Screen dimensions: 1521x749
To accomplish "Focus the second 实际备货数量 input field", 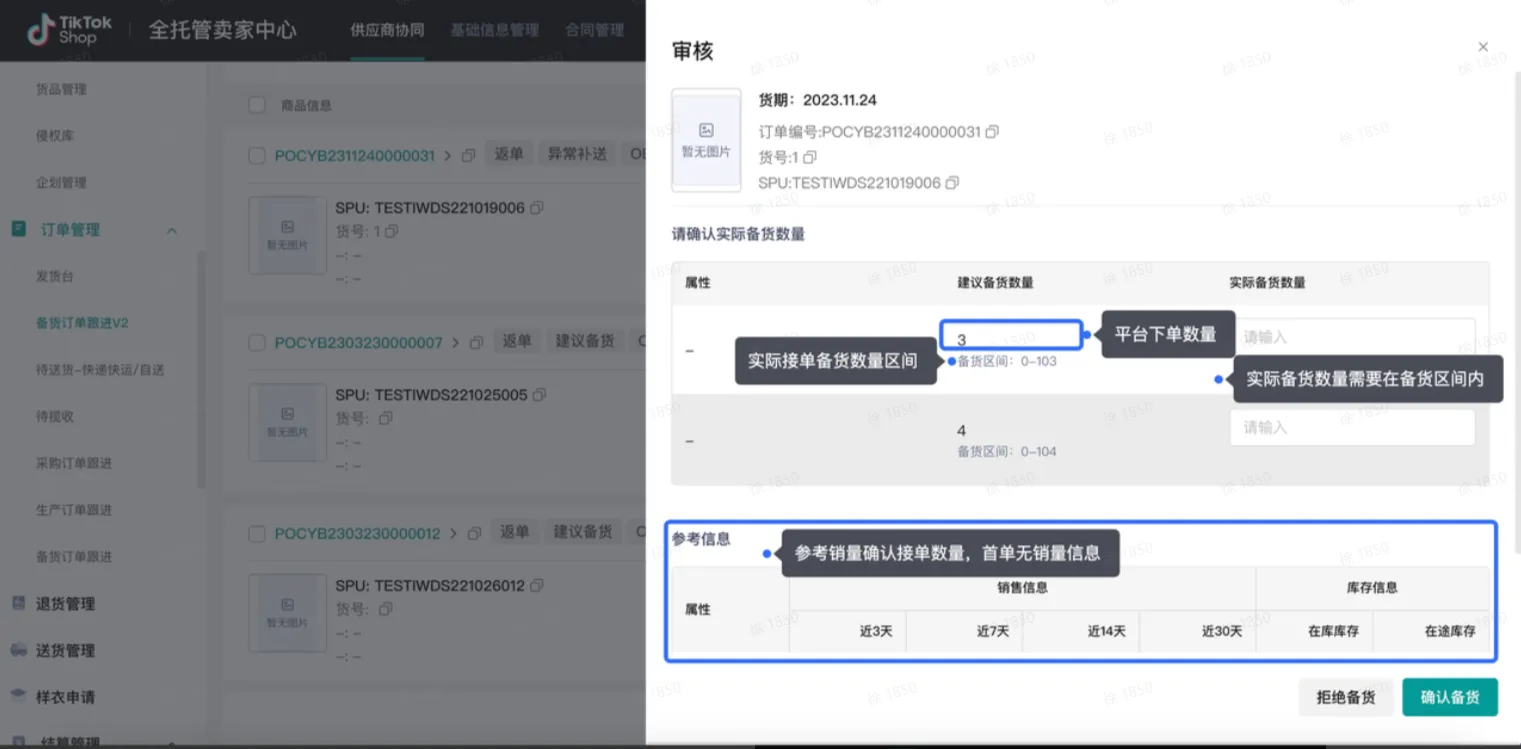I will pyautogui.click(x=1352, y=427).
